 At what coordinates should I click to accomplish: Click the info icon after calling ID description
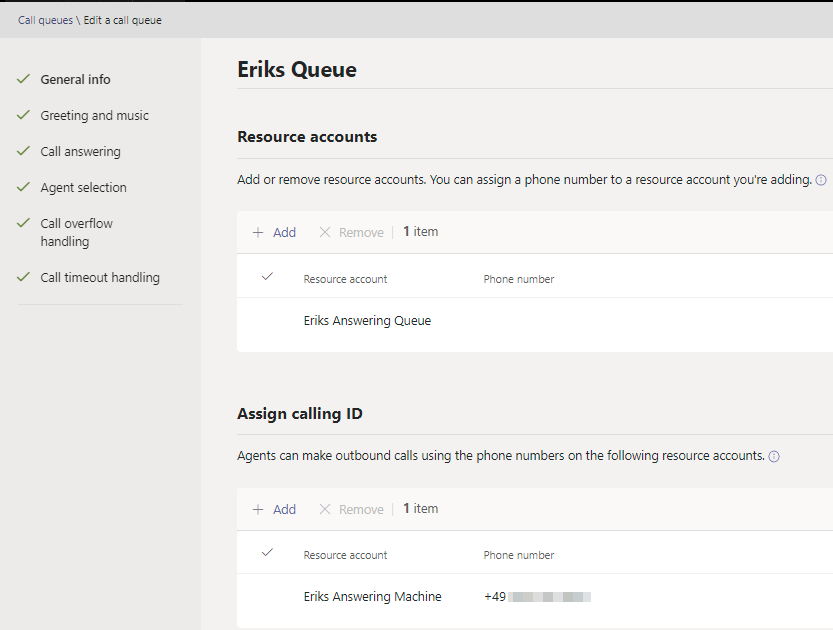(x=774, y=457)
